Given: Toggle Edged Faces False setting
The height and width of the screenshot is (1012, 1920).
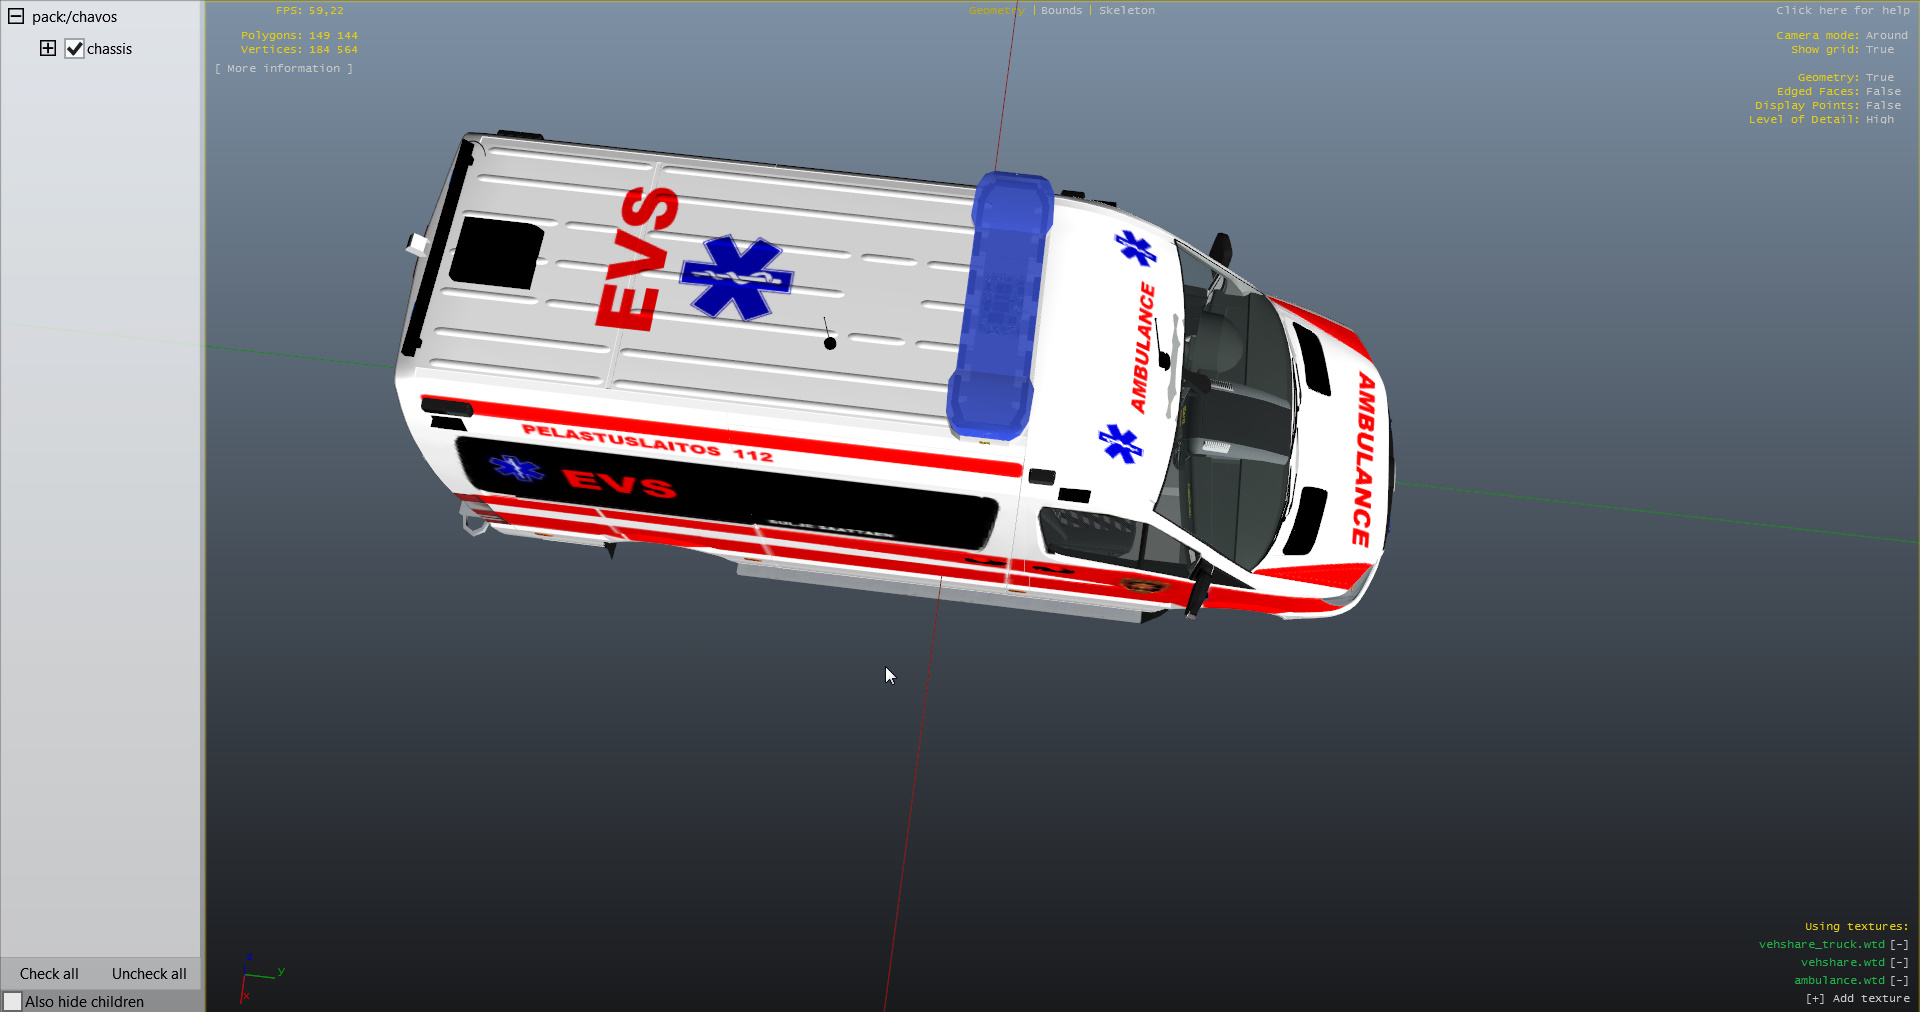Looking at the screenshot, I should 1883,91.
